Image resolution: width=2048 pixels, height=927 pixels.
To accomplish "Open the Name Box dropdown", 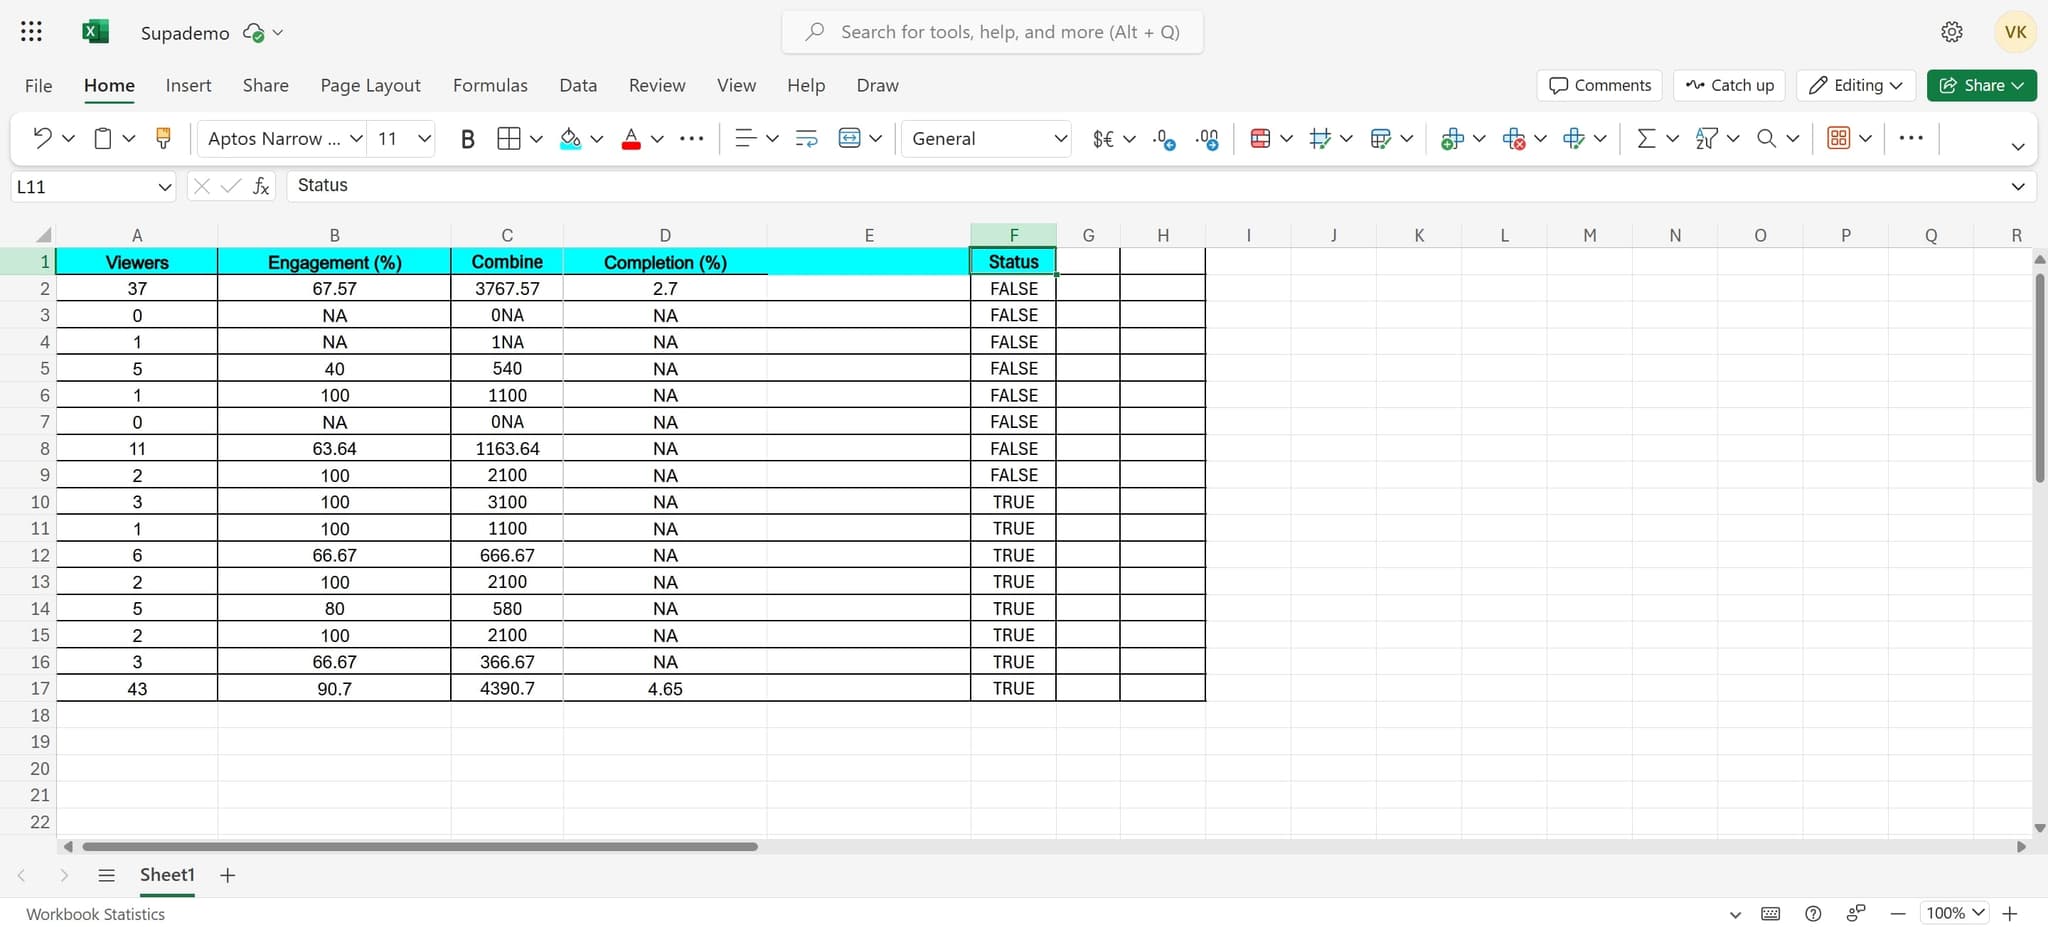I will [163, 187].
